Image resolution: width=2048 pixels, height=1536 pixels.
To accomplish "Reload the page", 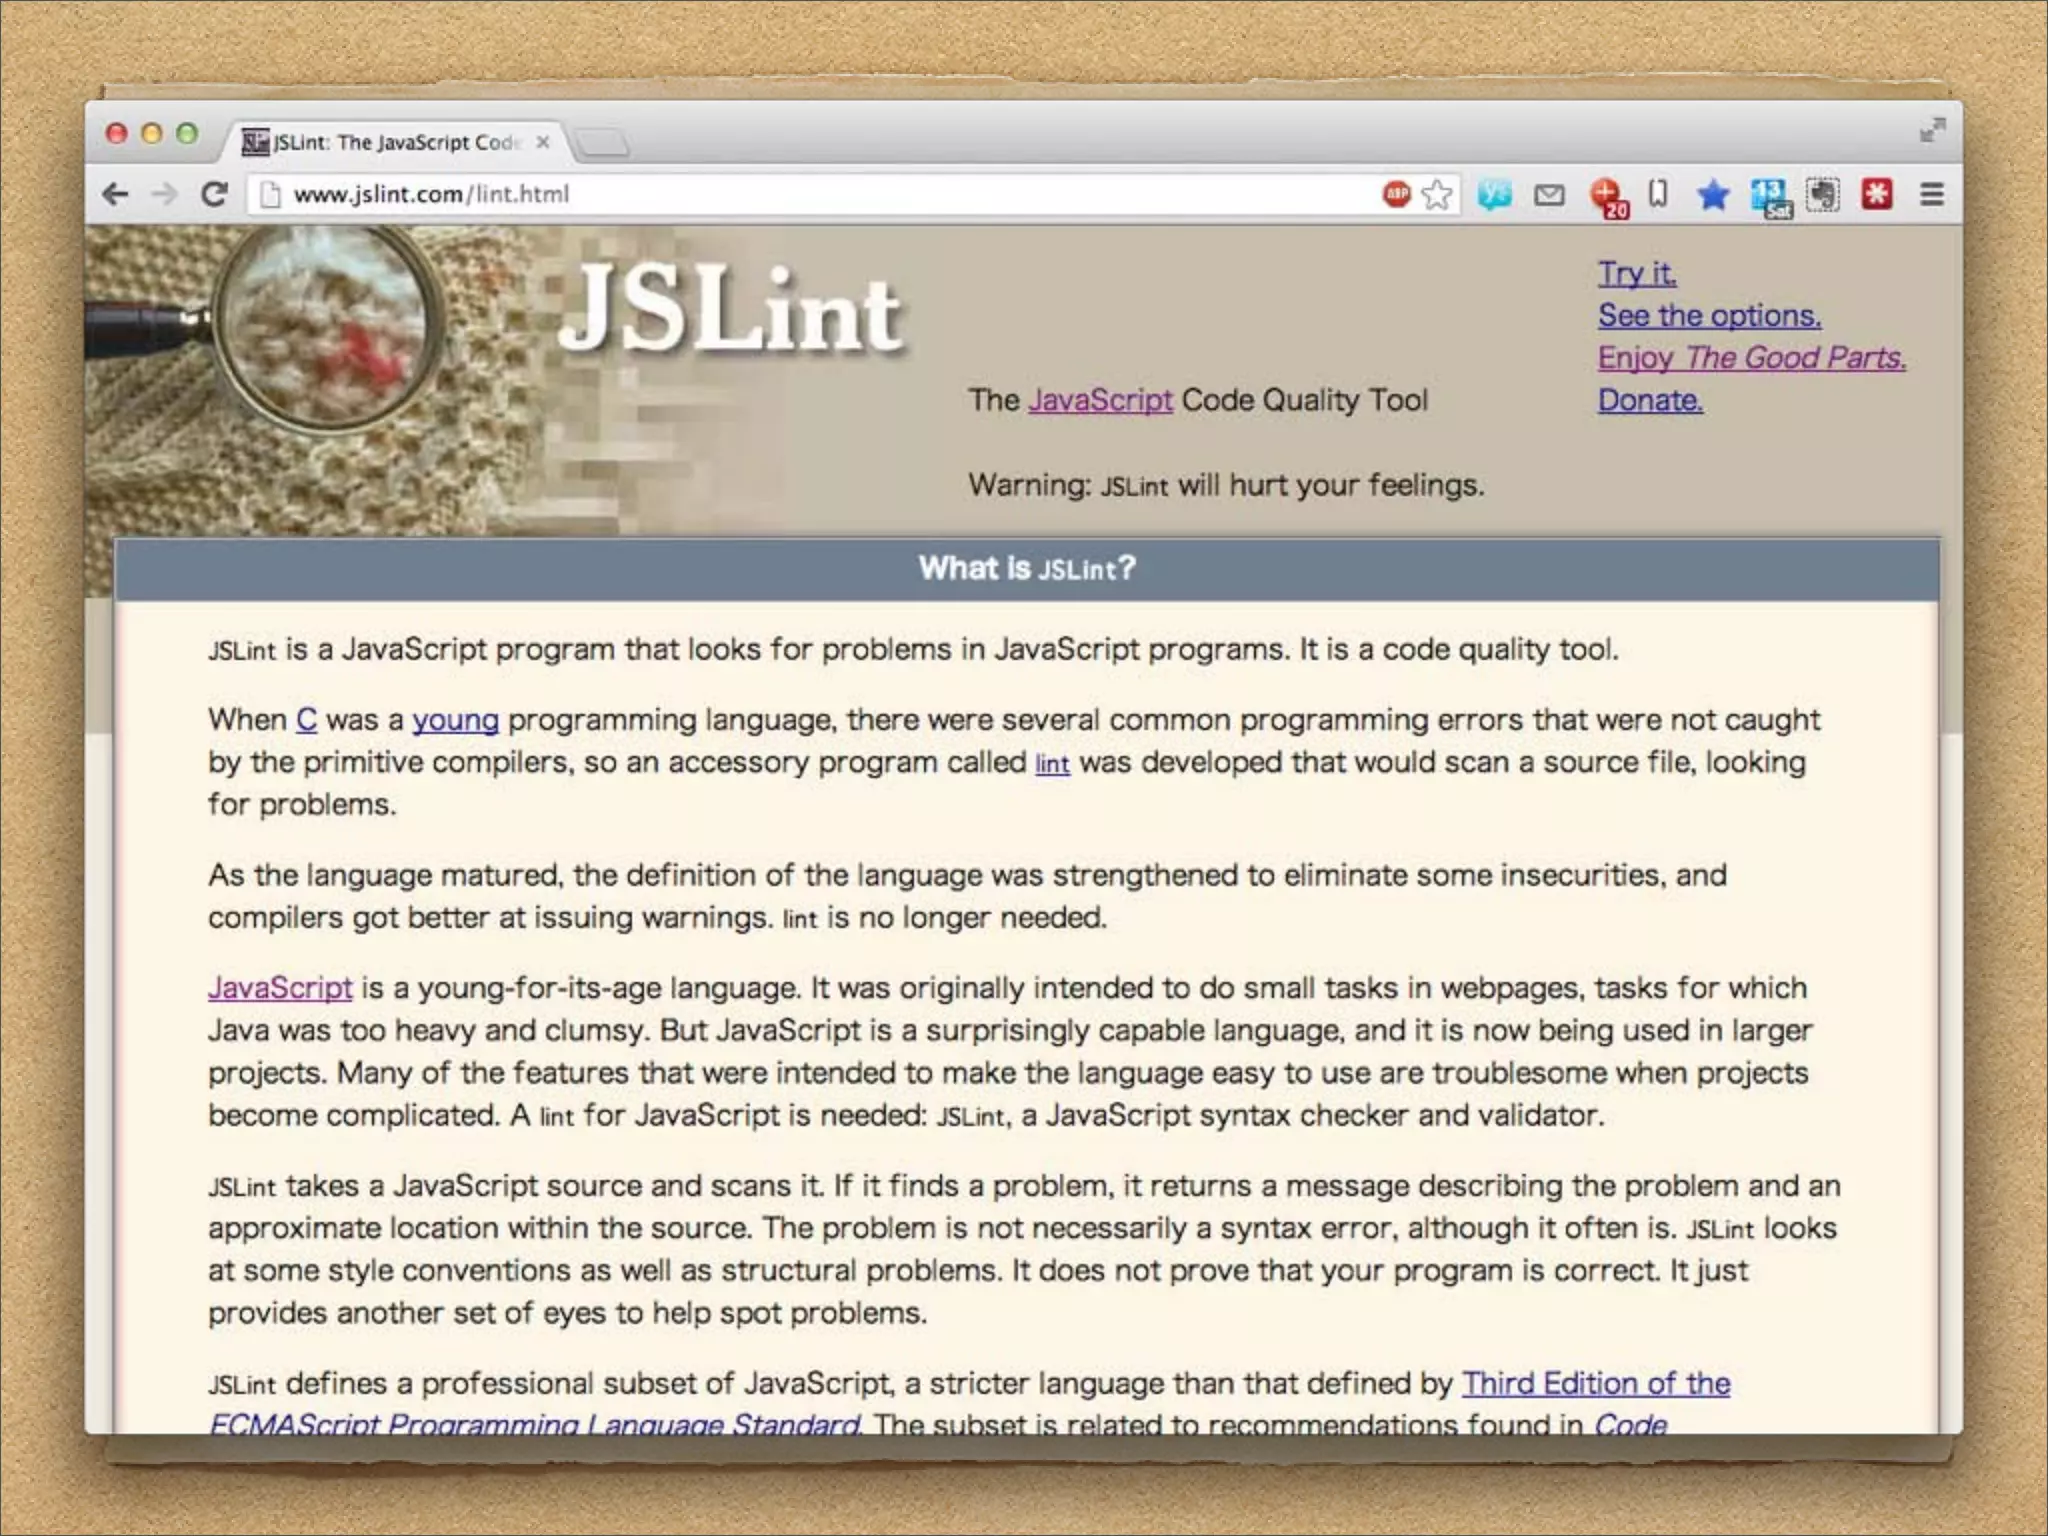I will click(x=214, y=194).
